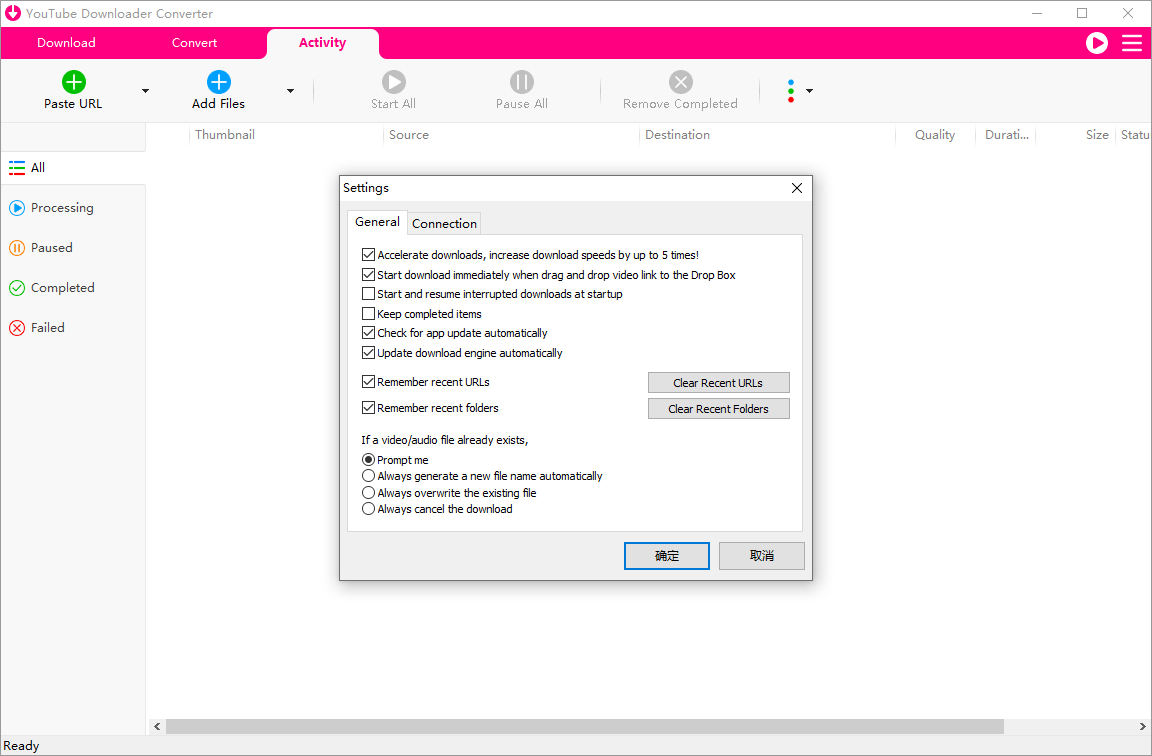Switch to the Convert tab

[x=194, y=43]
